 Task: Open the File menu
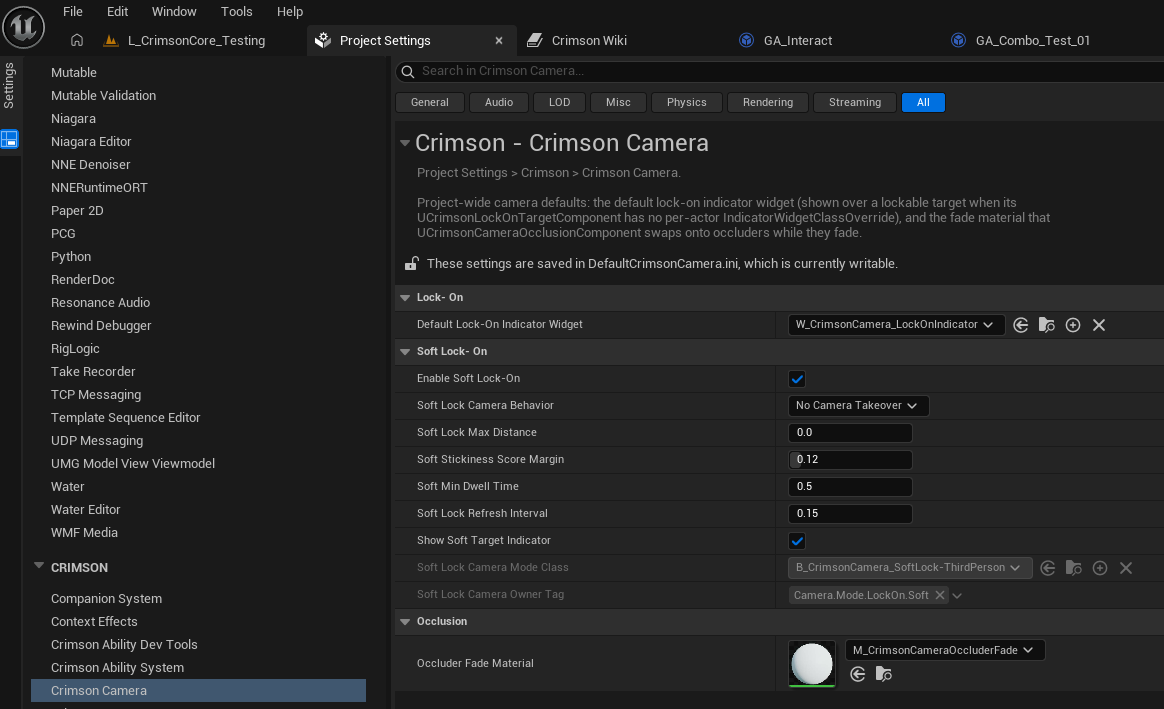coord(73,11)
